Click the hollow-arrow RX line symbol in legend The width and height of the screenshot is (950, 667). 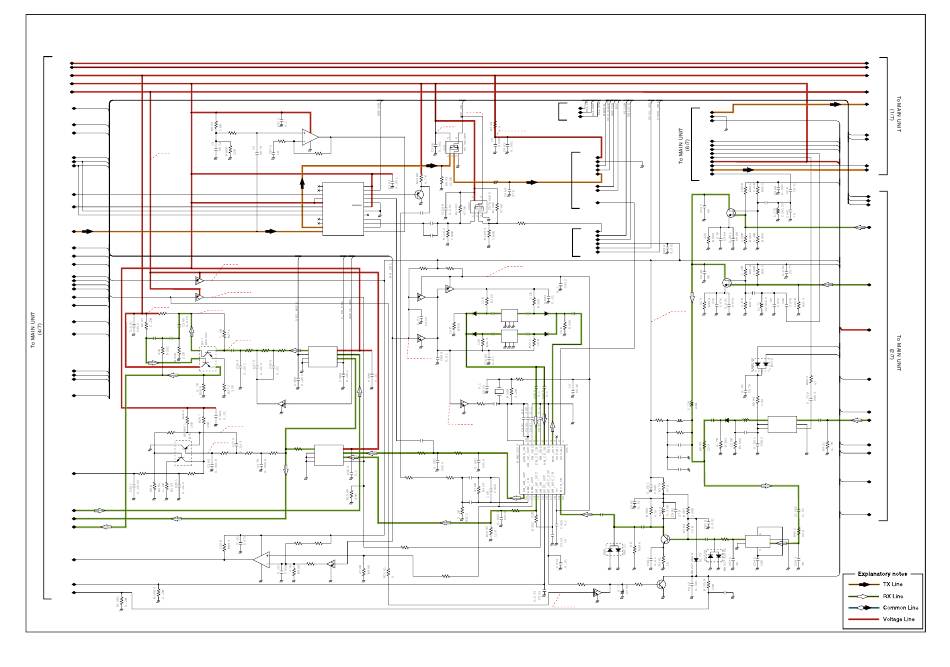coord(863,596)
